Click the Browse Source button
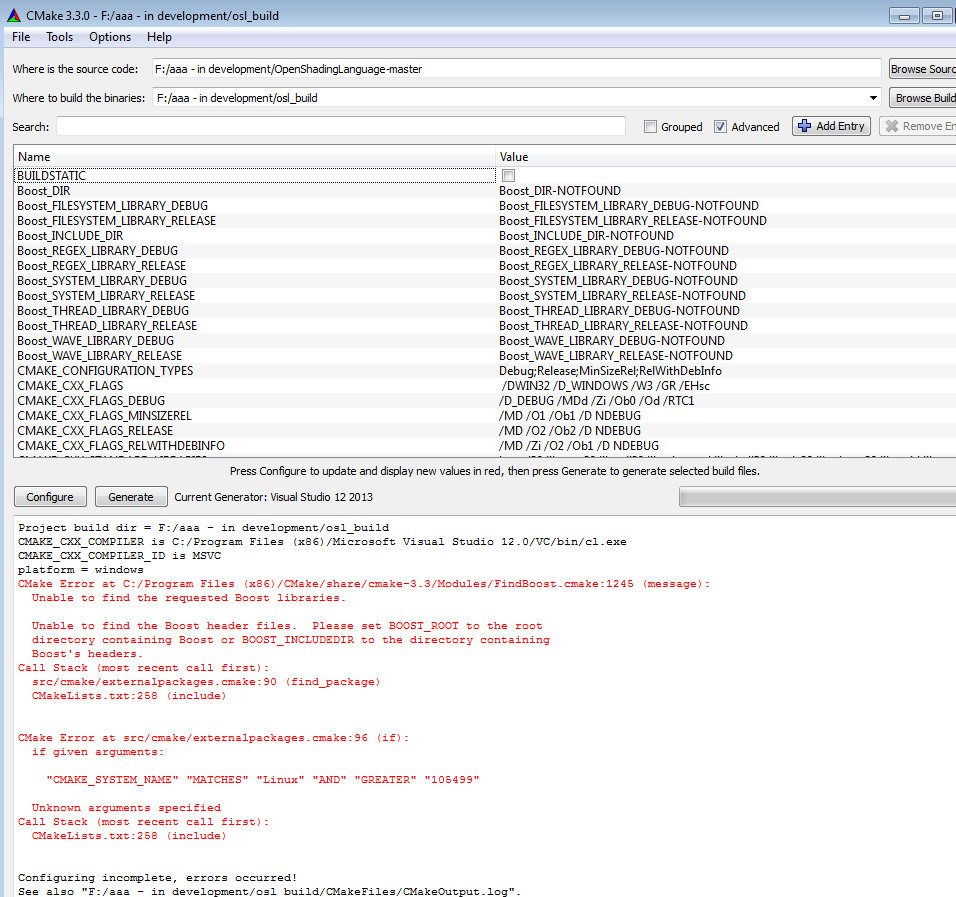 pos(922,69)
